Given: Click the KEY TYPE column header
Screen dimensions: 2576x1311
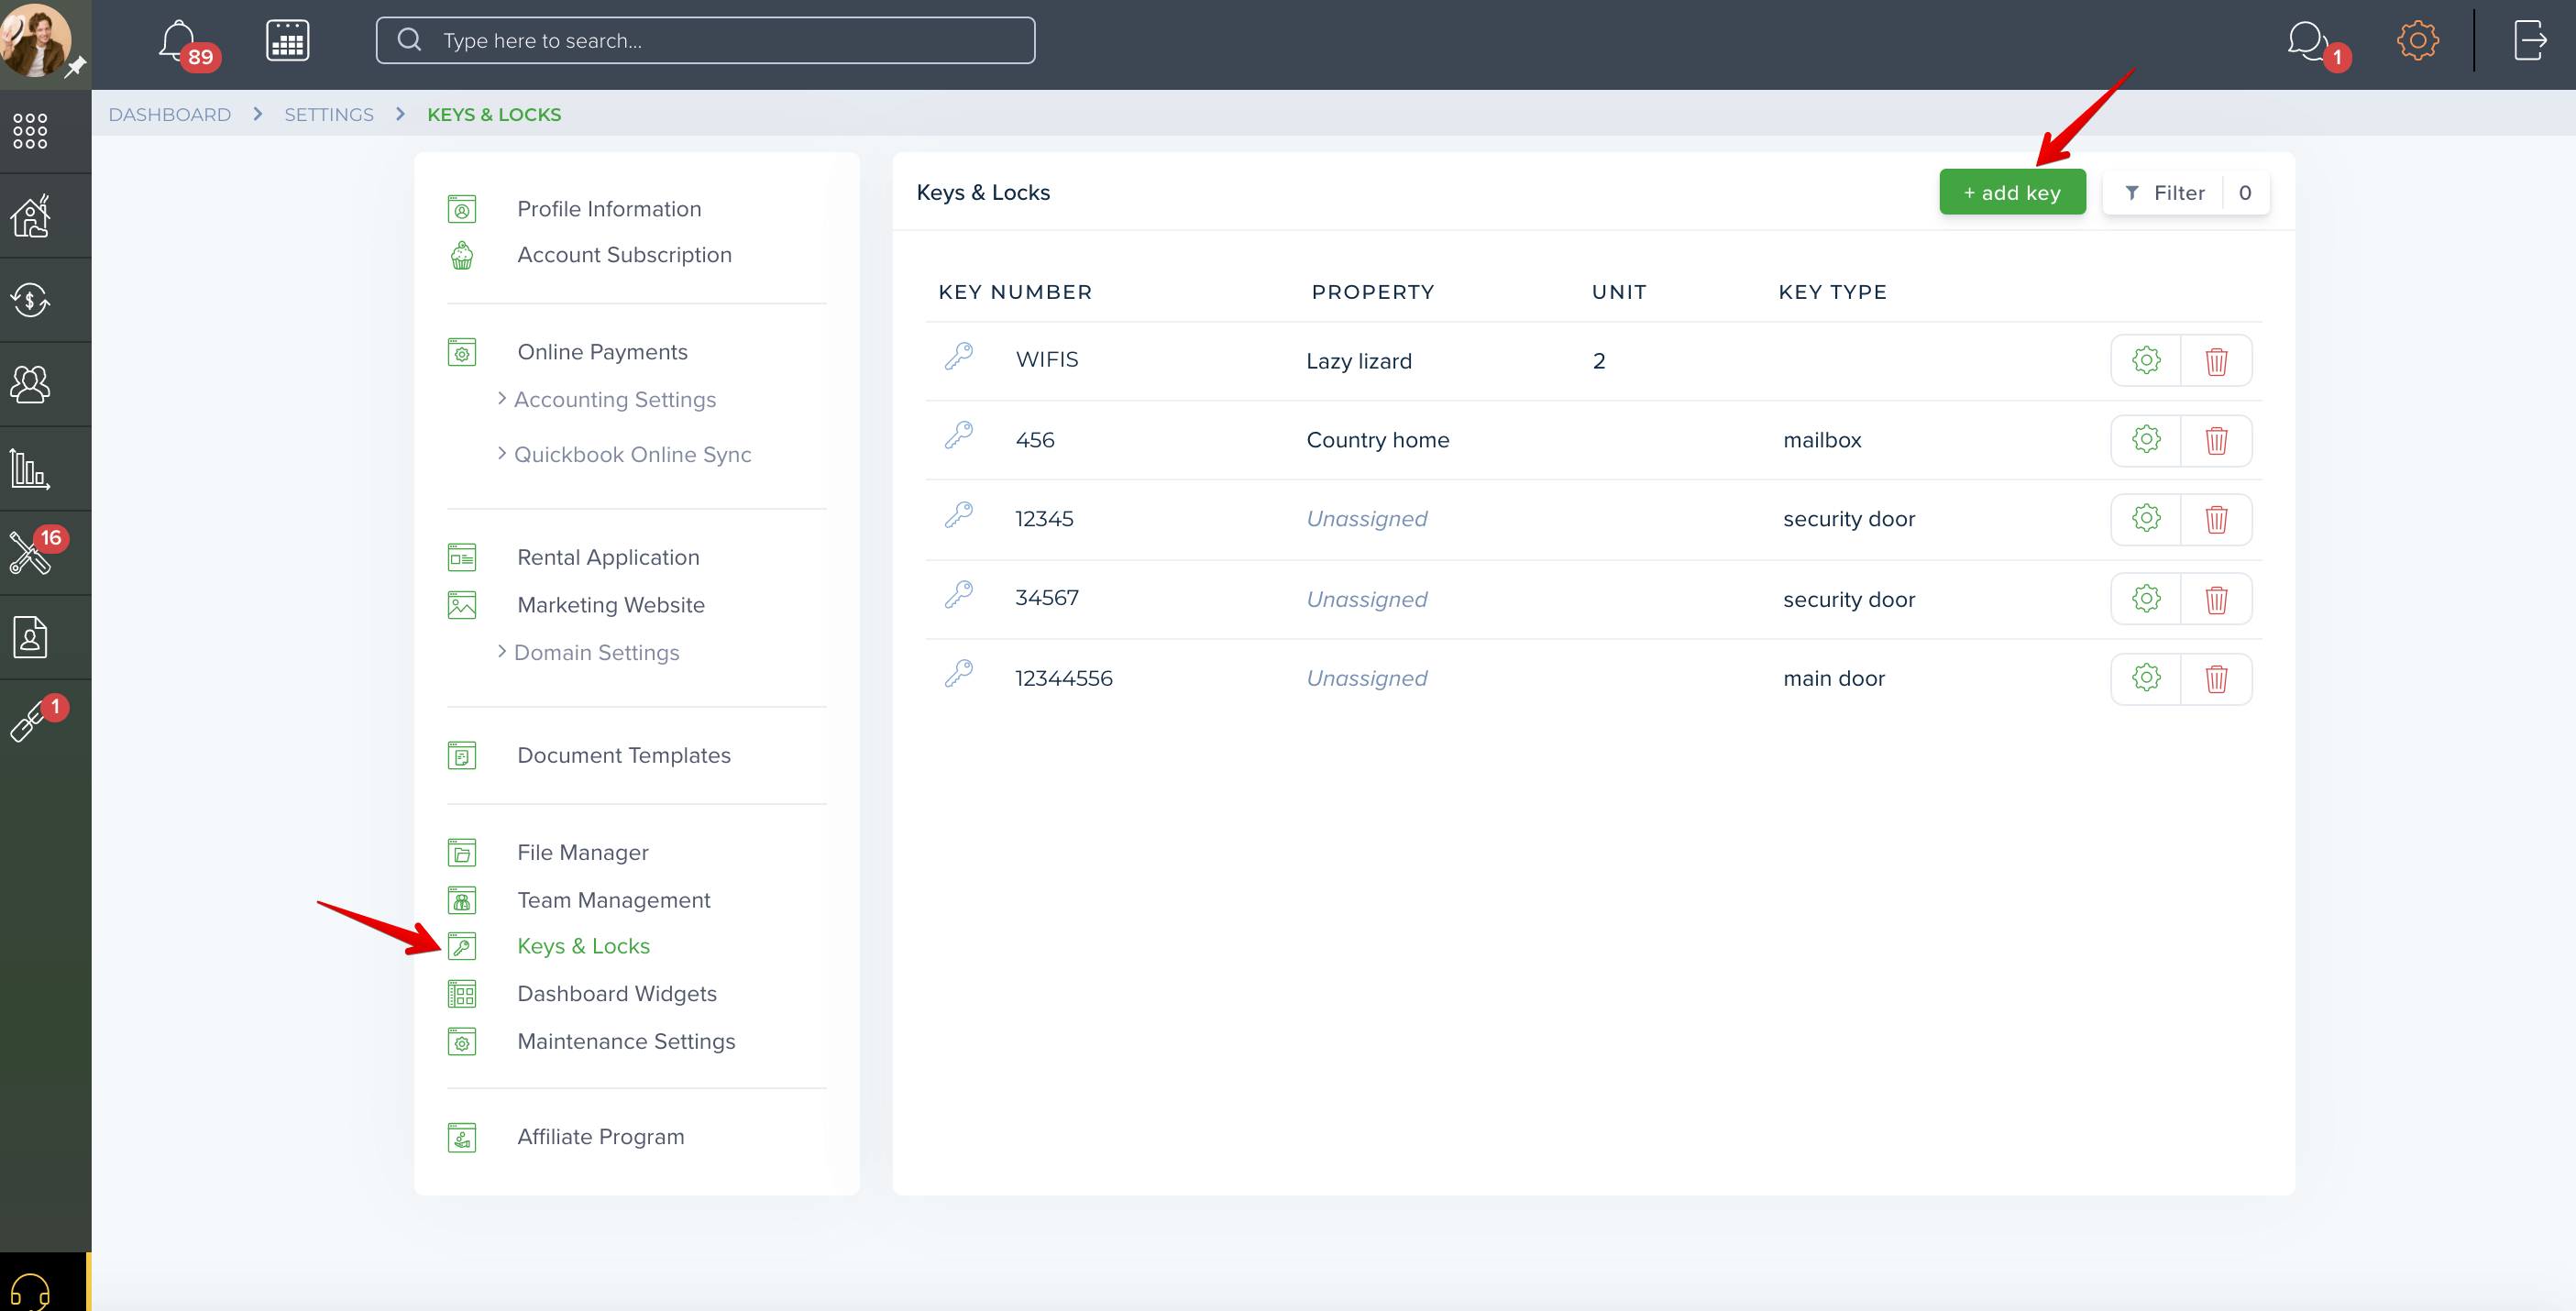Looking at the screenshot, I should click(x=1832, y=292).
